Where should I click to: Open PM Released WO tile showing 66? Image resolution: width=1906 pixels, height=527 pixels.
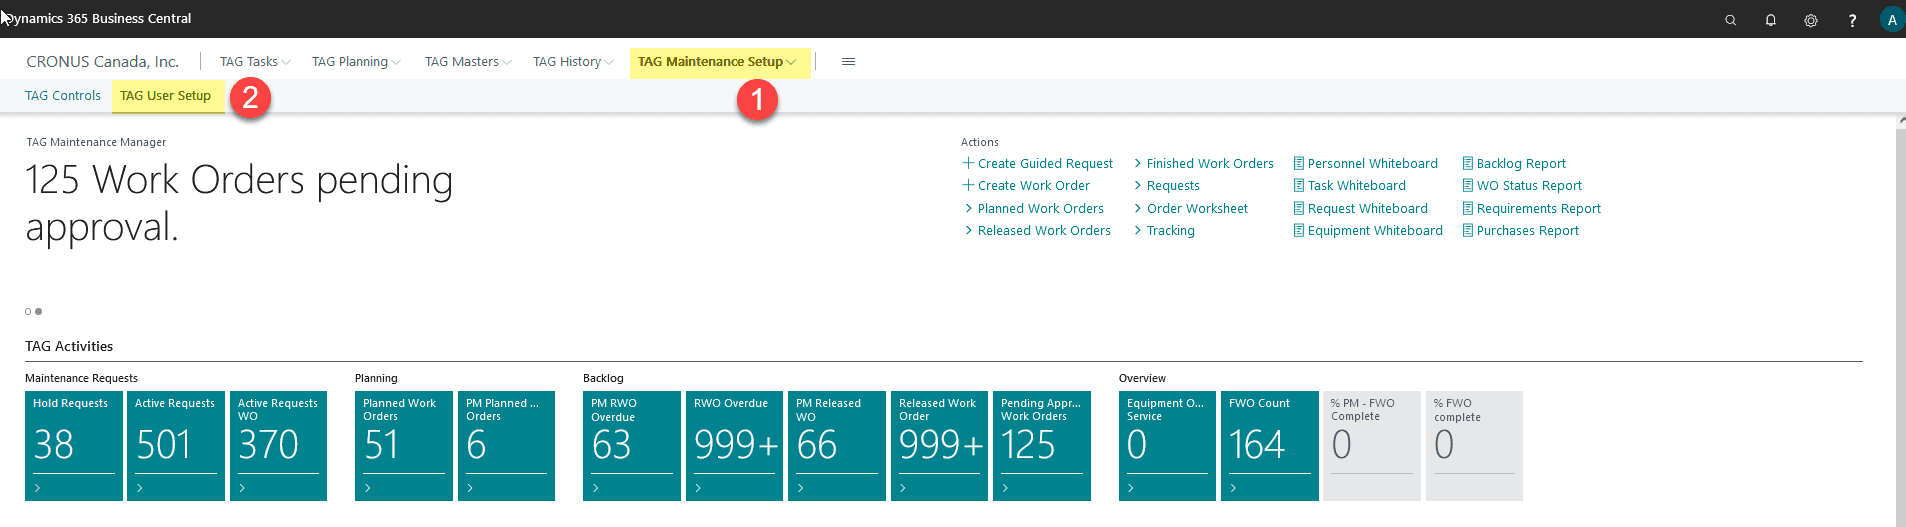tap(837, 445)
